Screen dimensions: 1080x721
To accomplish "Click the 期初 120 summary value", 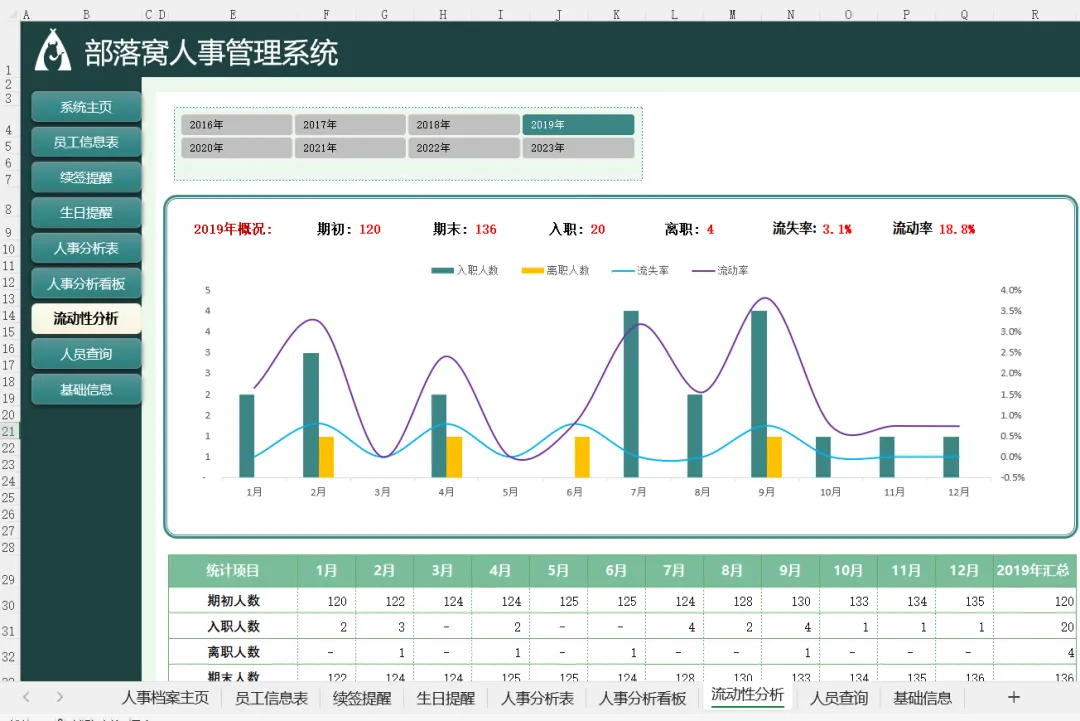I will pos(349,229).
